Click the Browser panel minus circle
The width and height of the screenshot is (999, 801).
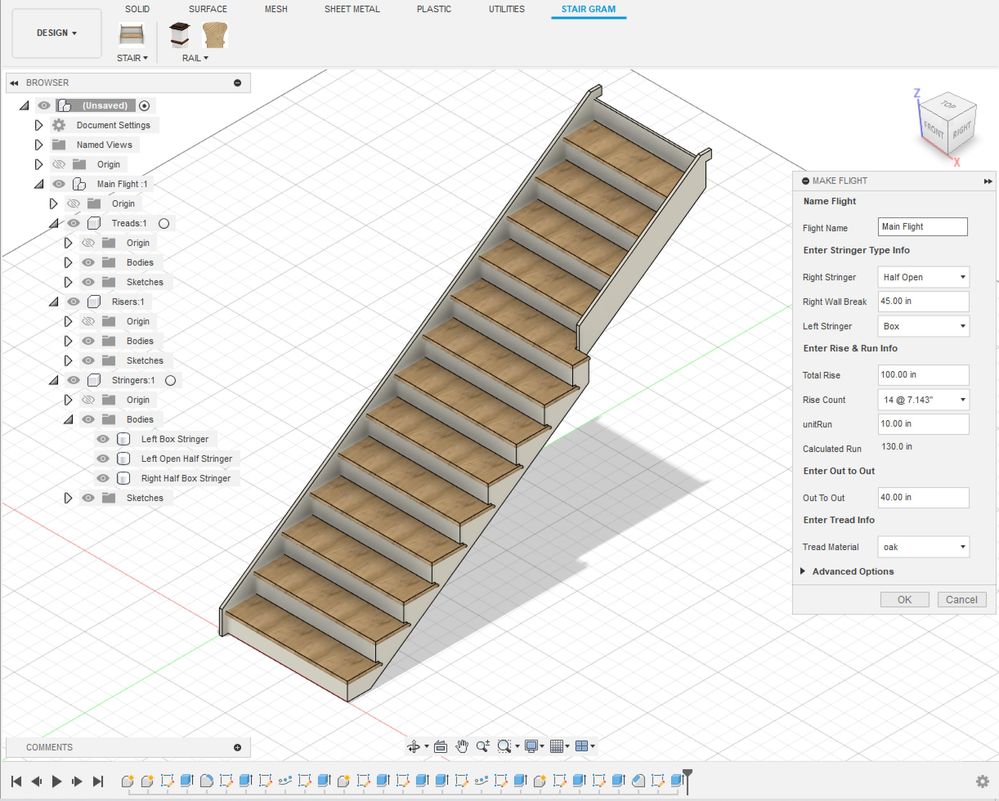point(238,83)
